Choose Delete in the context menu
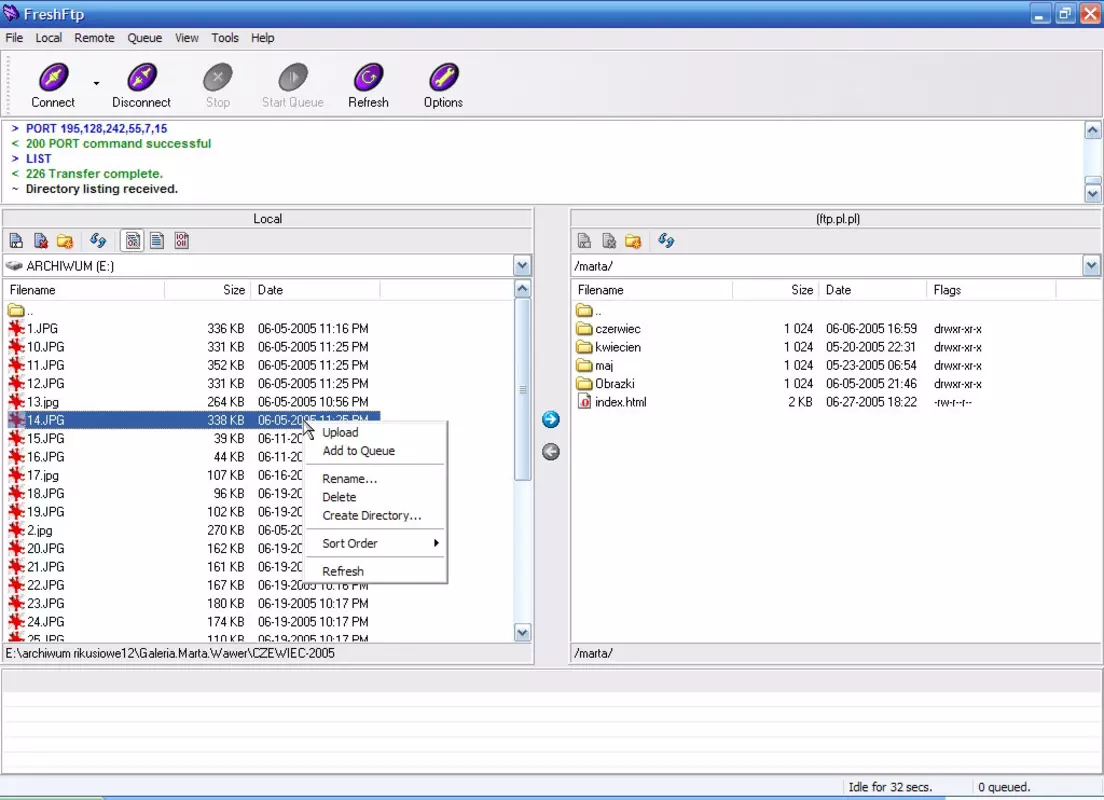 click(x=375, y=497)
